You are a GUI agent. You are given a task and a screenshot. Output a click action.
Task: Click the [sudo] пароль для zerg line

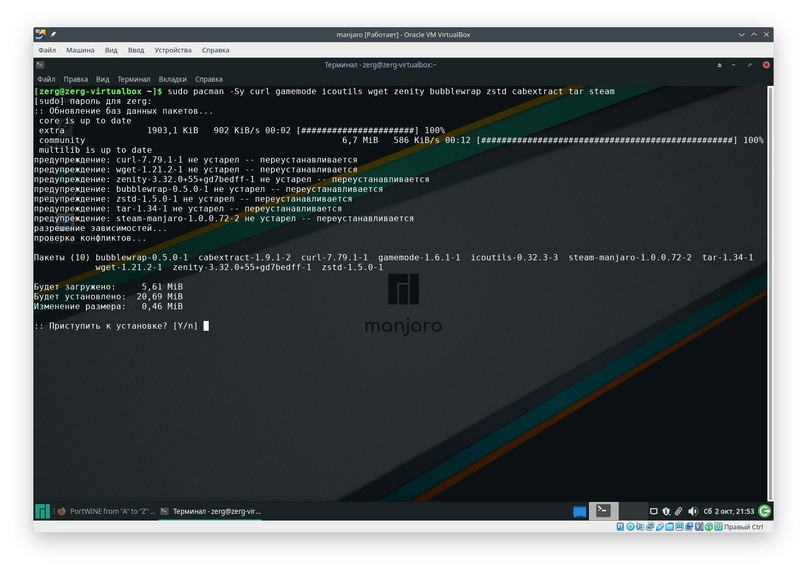point(93,101)
